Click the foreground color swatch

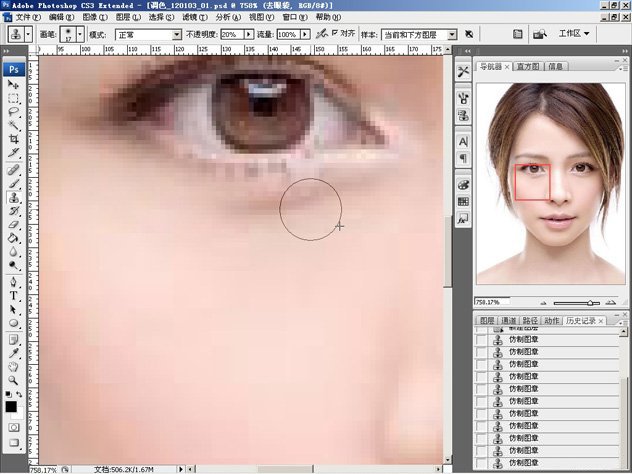pos(11,406)
